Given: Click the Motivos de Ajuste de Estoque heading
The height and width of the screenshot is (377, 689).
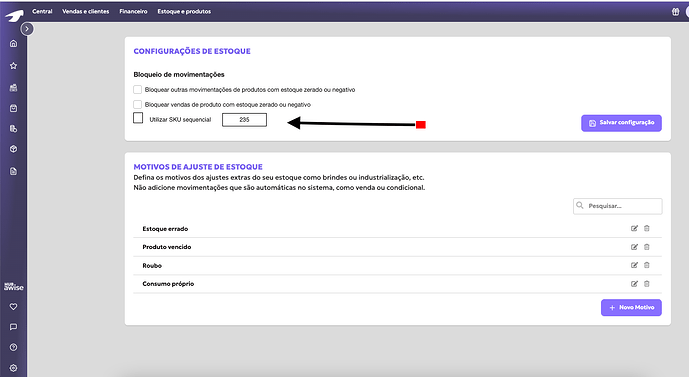Looking at the screenshot, I should pos(198,167).
